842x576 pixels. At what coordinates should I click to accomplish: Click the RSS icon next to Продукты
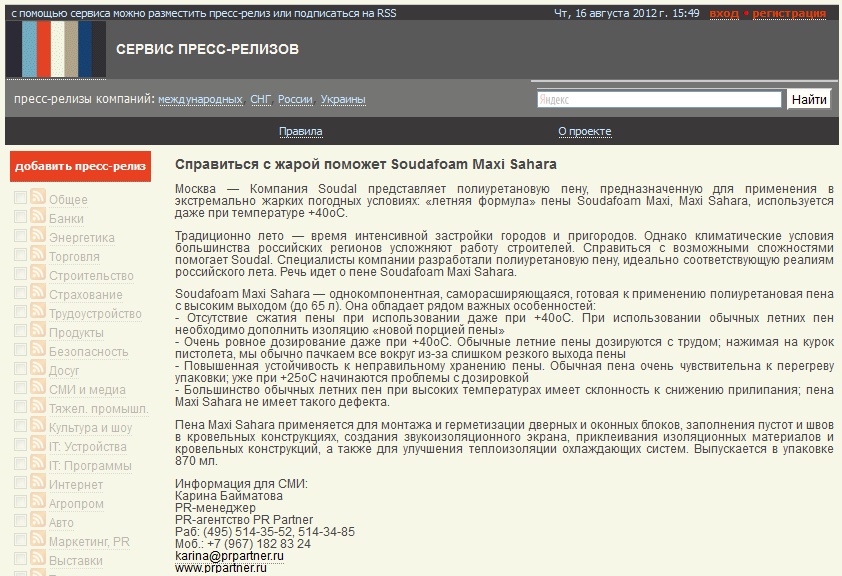point(38,330)
